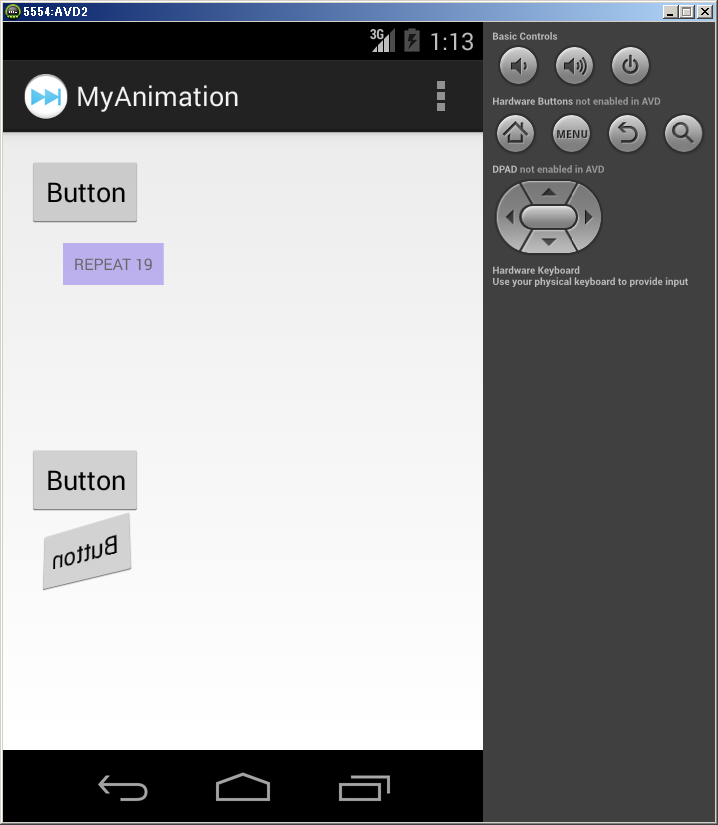Open the overflow menu in the action bar
718x825 pixels.
[x=441, y=96]
